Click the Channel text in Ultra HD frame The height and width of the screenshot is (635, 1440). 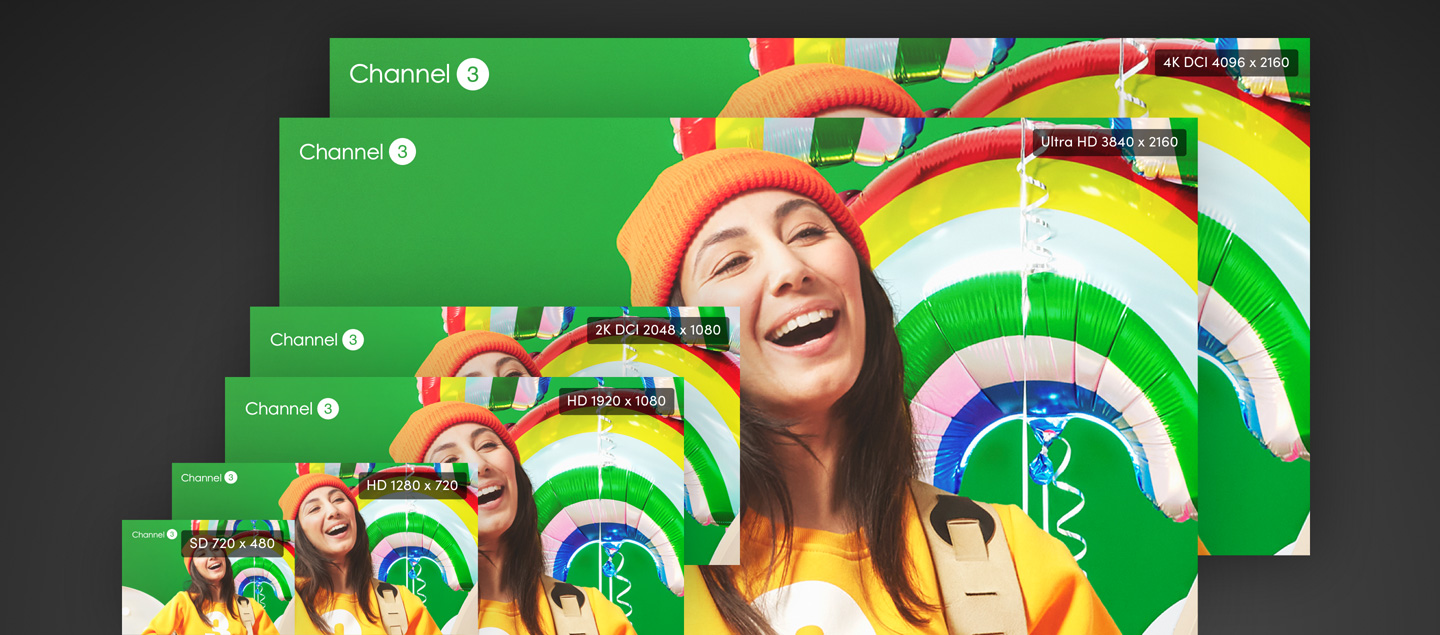(341, 152)
